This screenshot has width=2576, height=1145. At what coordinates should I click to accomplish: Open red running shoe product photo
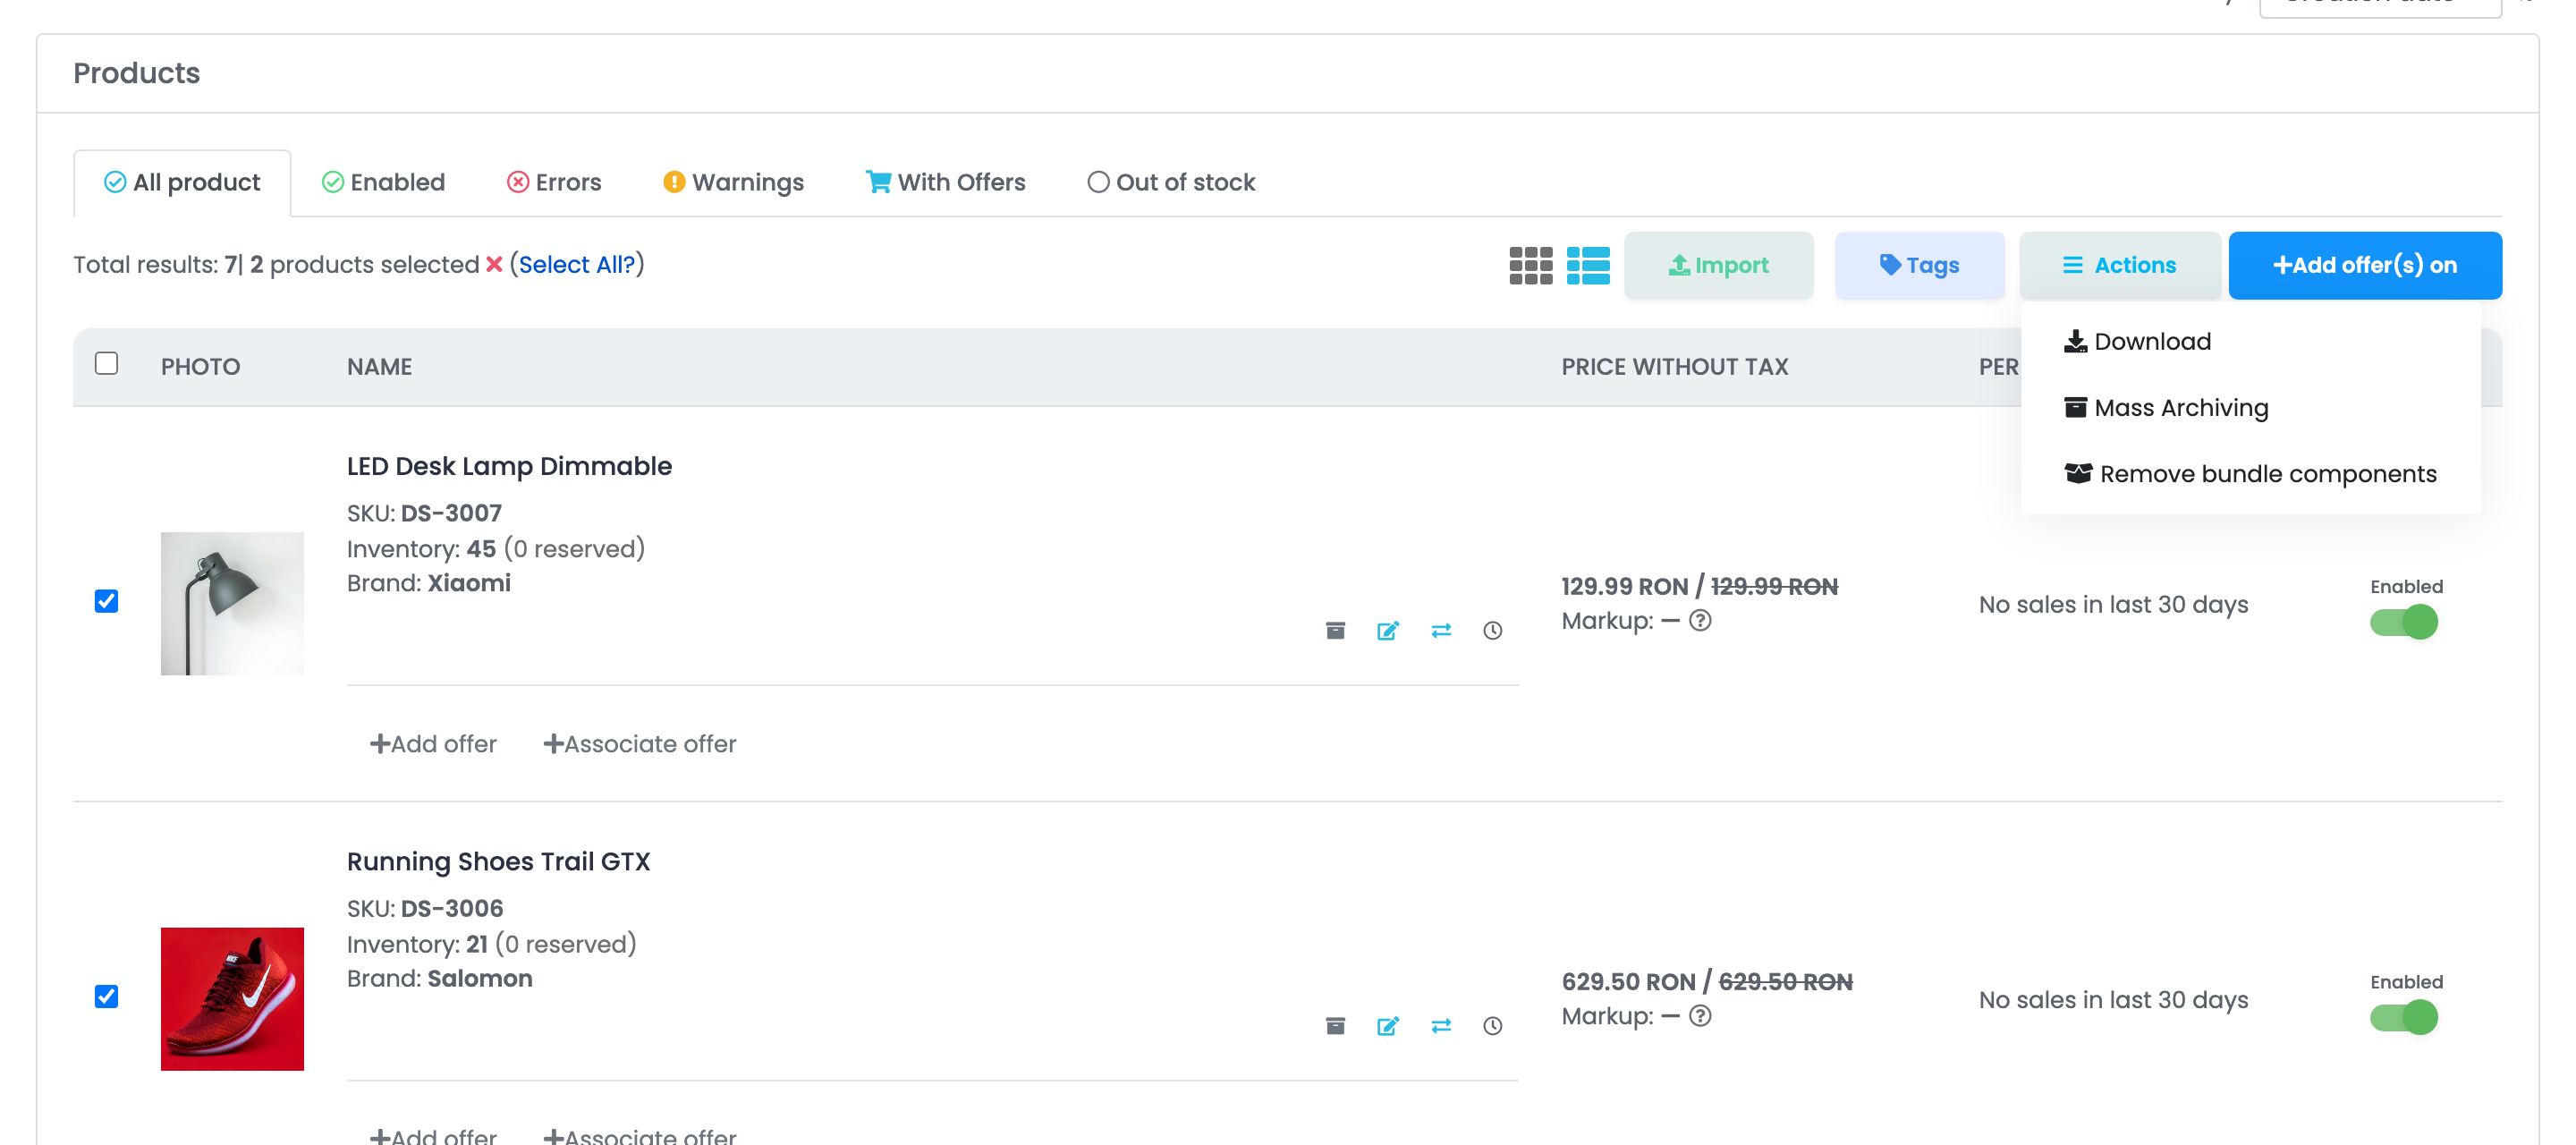[232, 998]
